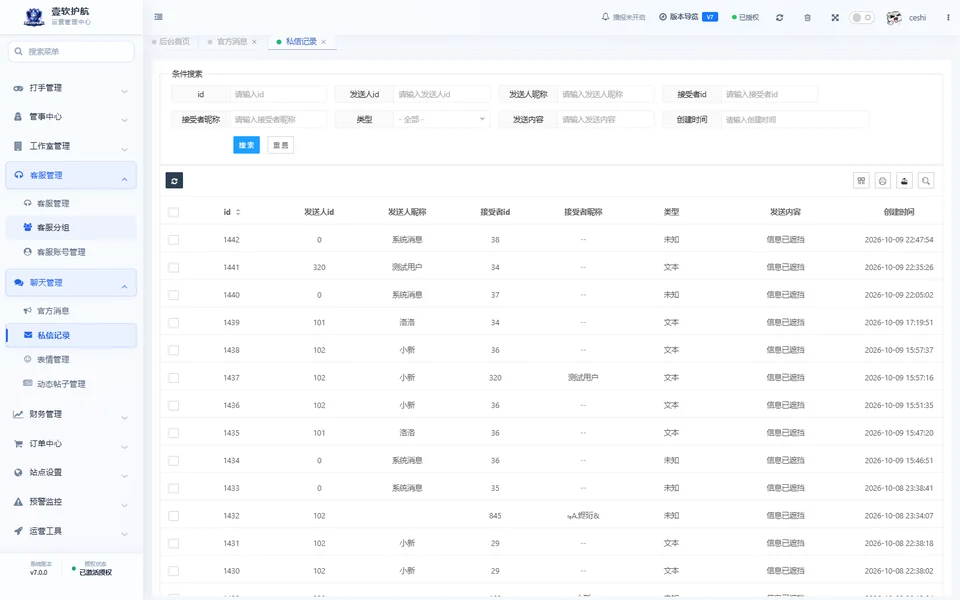Check the row with id 1438
Screen dimensions: 960x600
tap(174, 350)
